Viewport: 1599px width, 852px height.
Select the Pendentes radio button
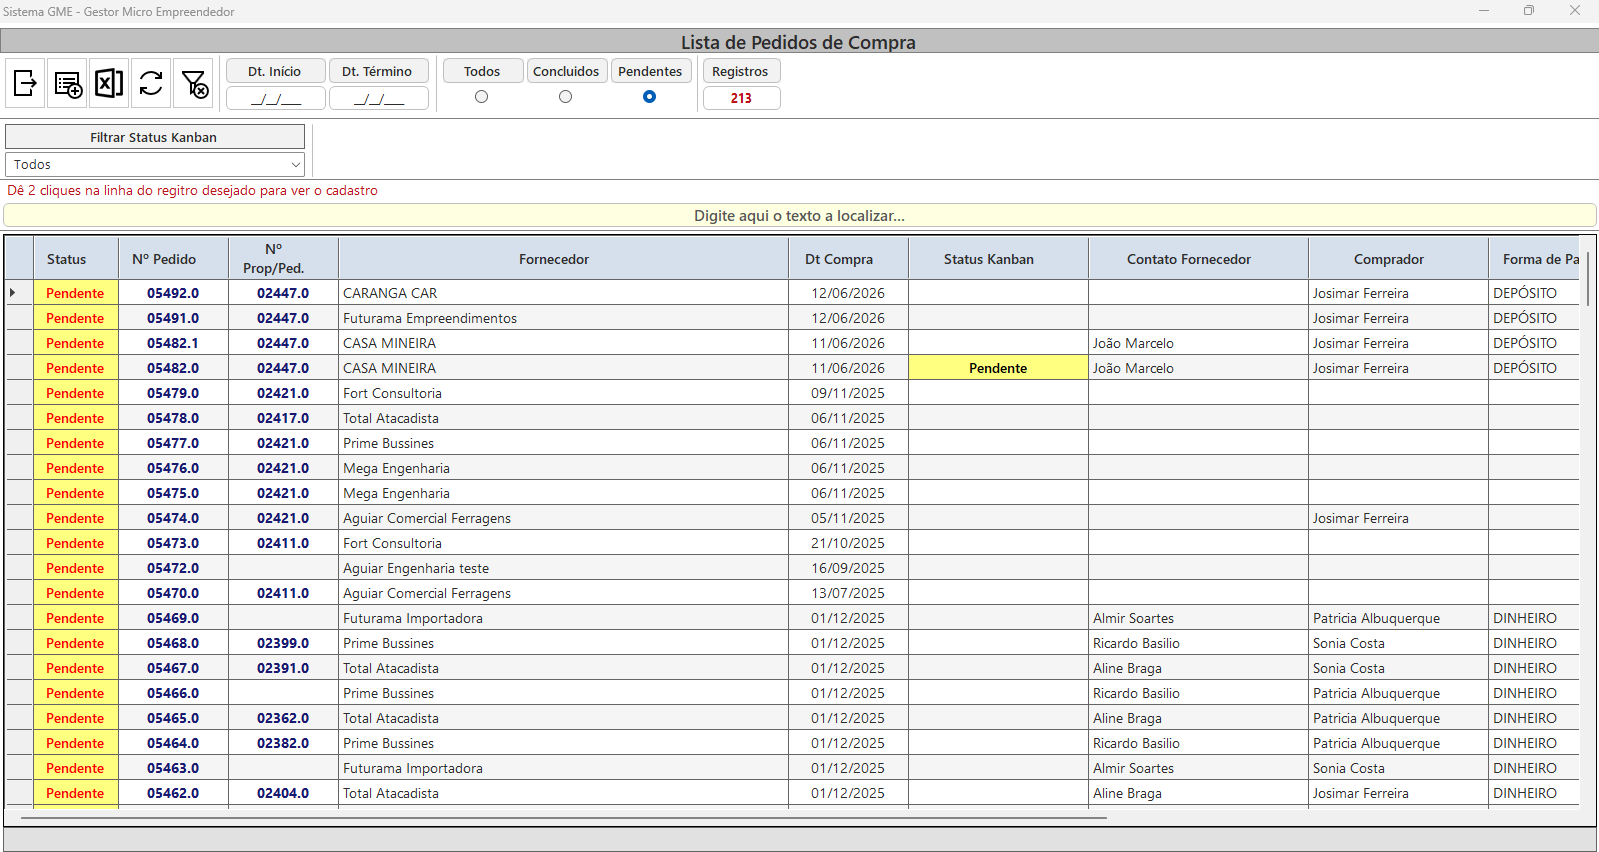[650, 97]
